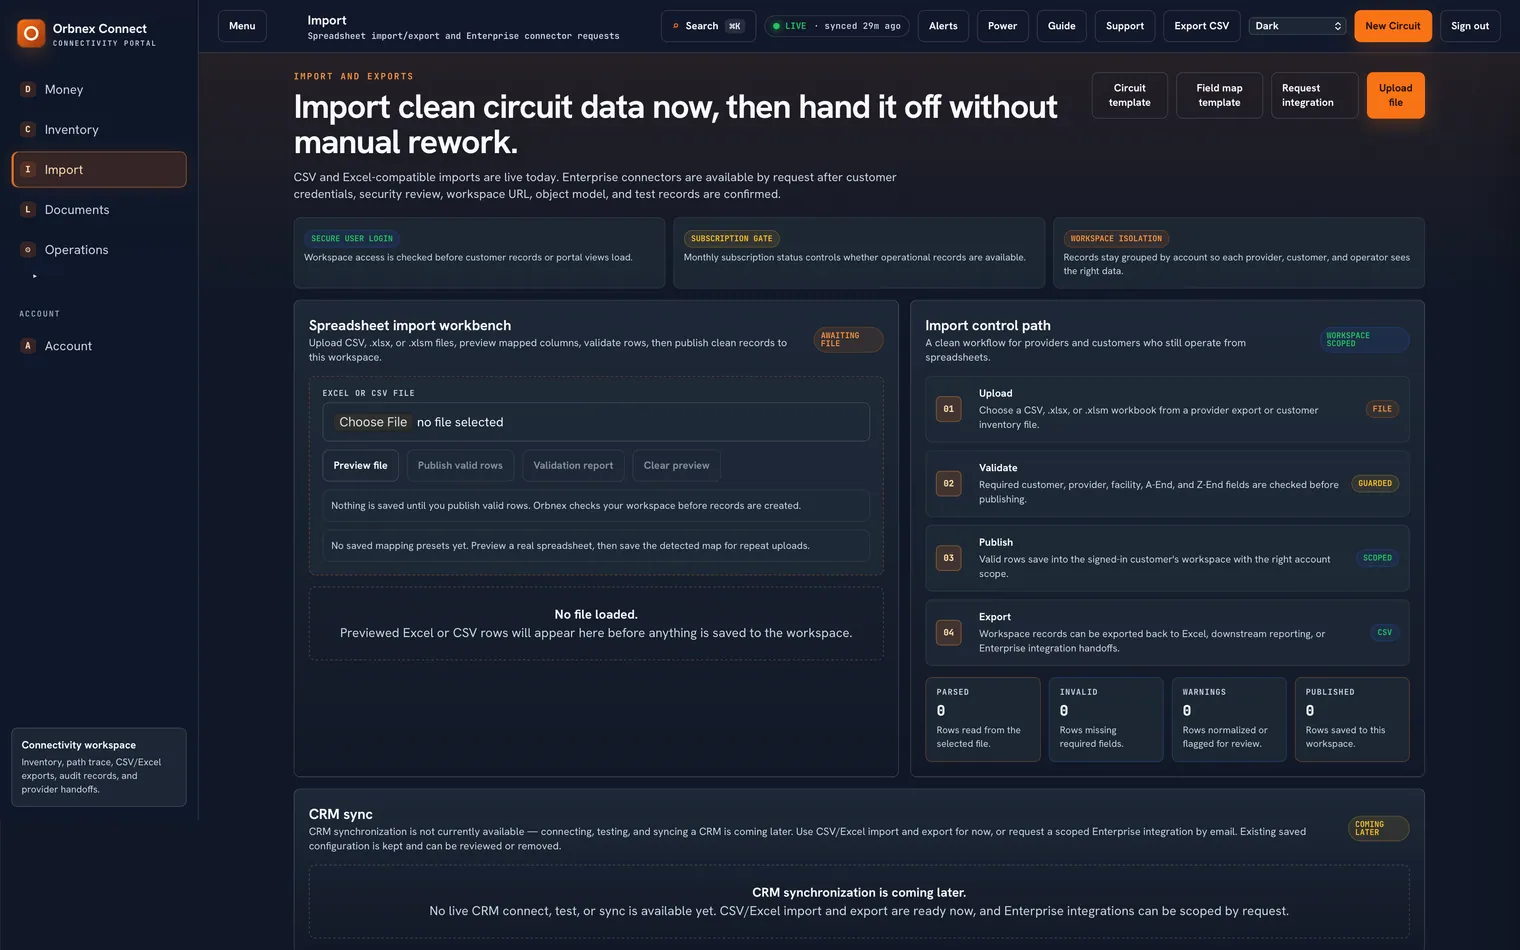
Task: Click the WARNINGS counter card
Action: [1229, 719]
